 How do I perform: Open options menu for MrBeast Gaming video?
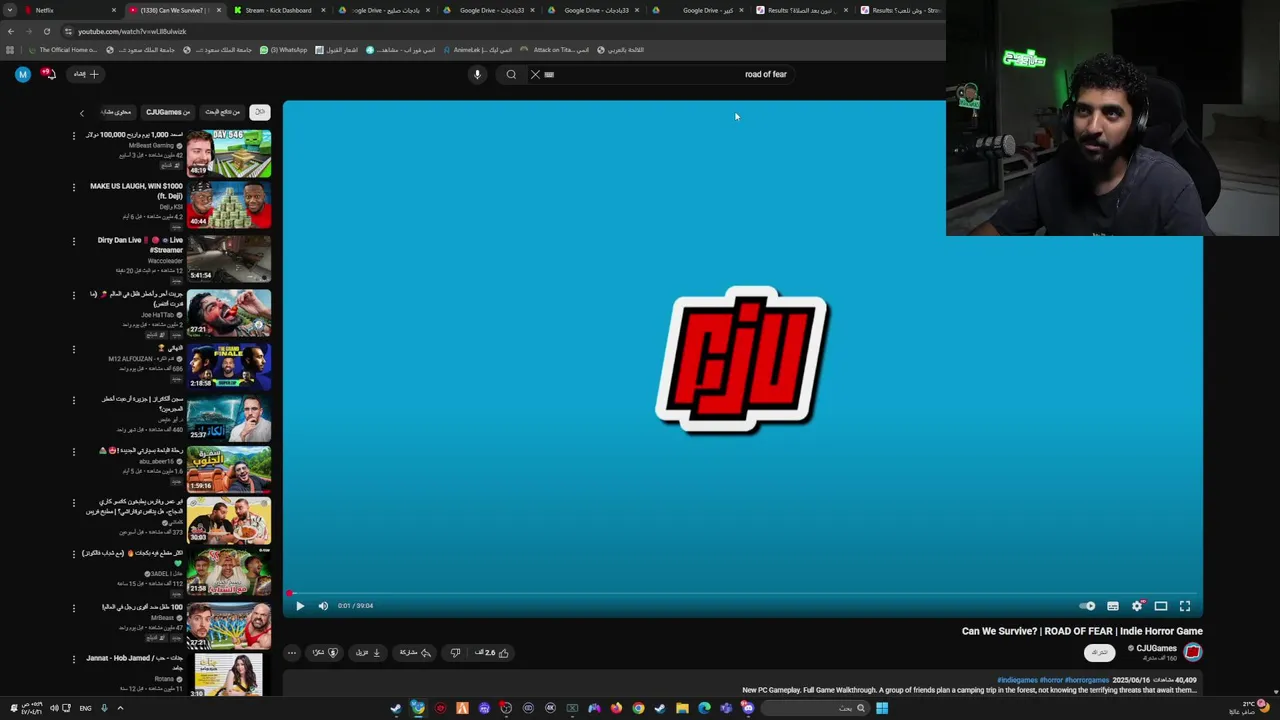tap(73, 135)
